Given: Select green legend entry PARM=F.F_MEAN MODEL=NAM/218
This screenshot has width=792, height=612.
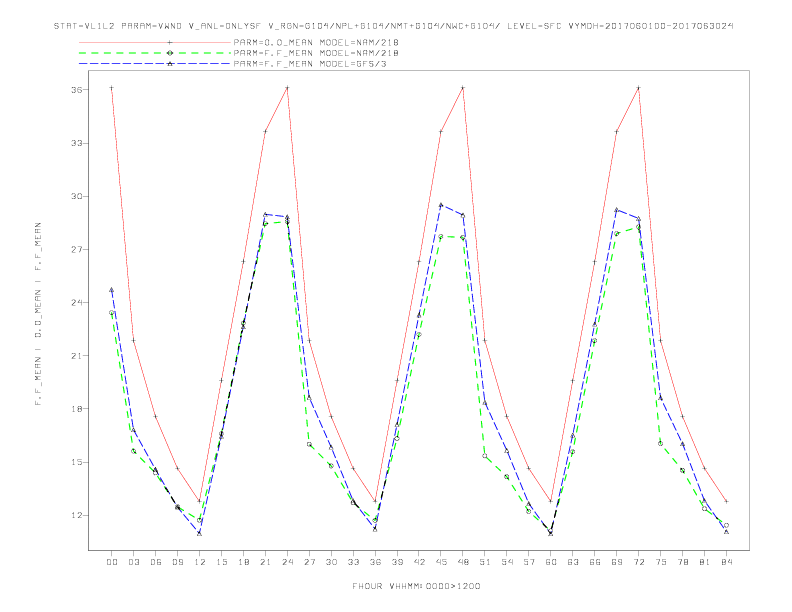Looking at the screenshot, I should 316,53.
